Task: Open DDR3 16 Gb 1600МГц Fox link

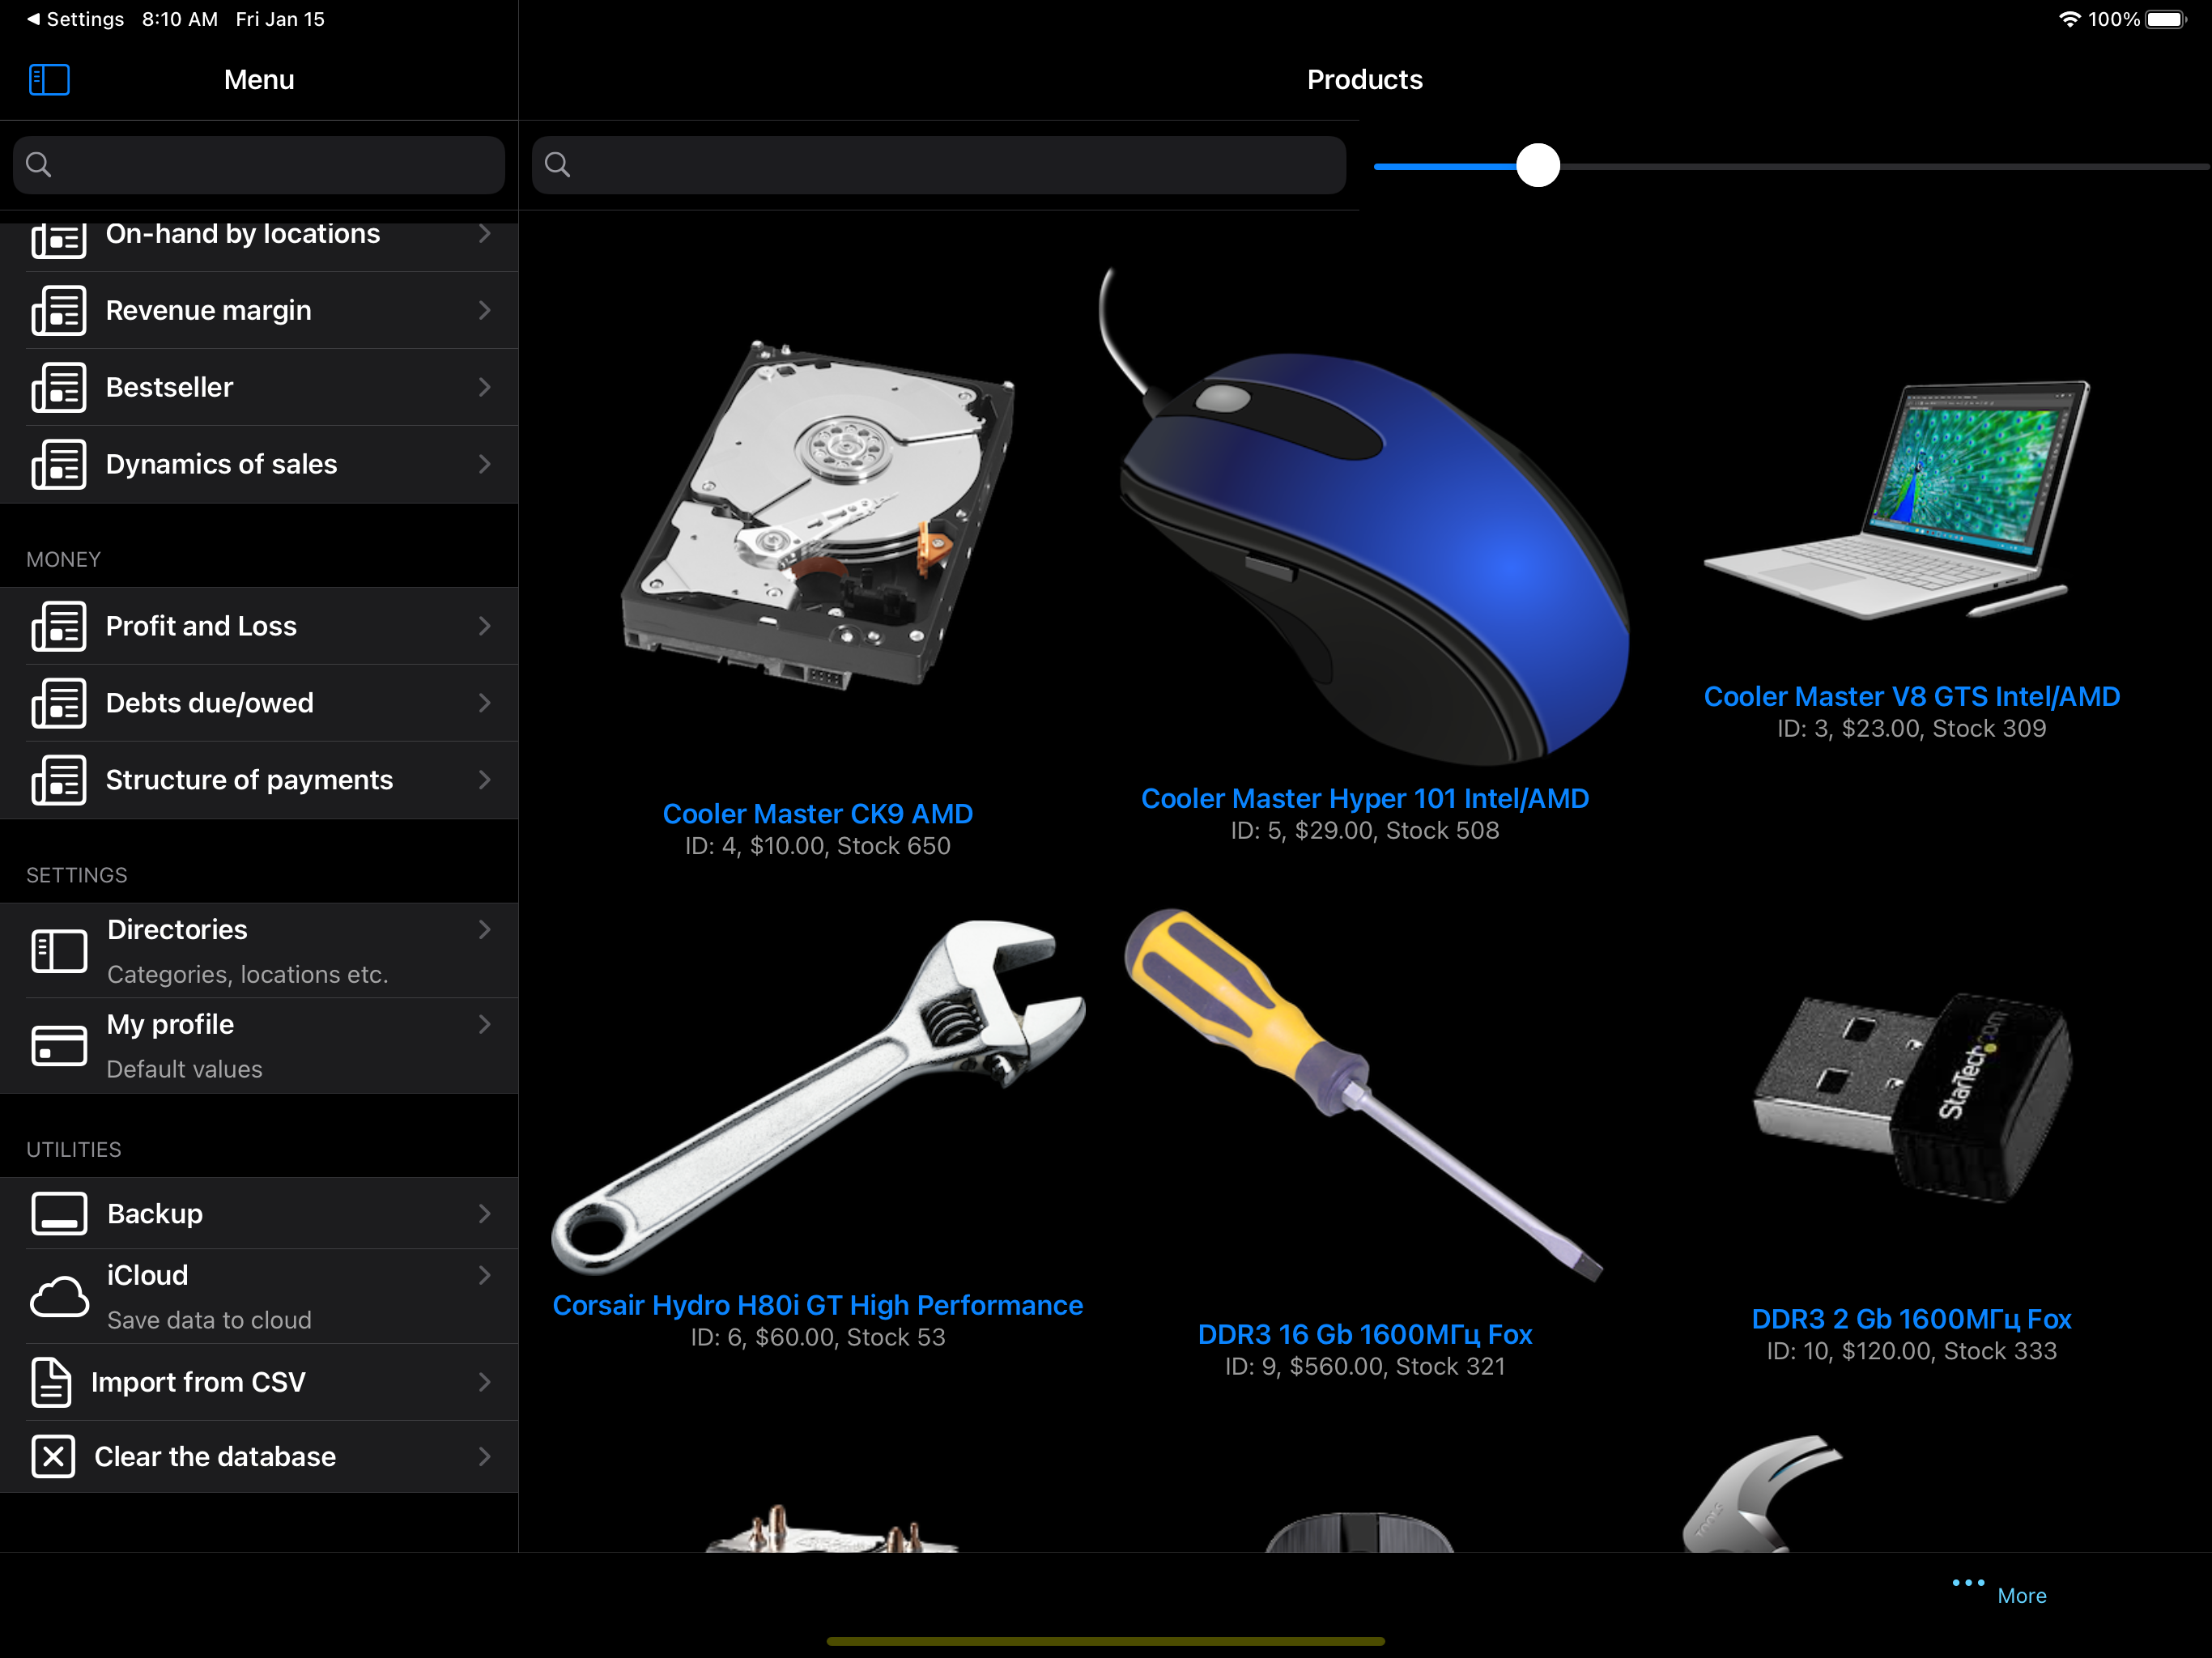Action: click(1364, 1334)
